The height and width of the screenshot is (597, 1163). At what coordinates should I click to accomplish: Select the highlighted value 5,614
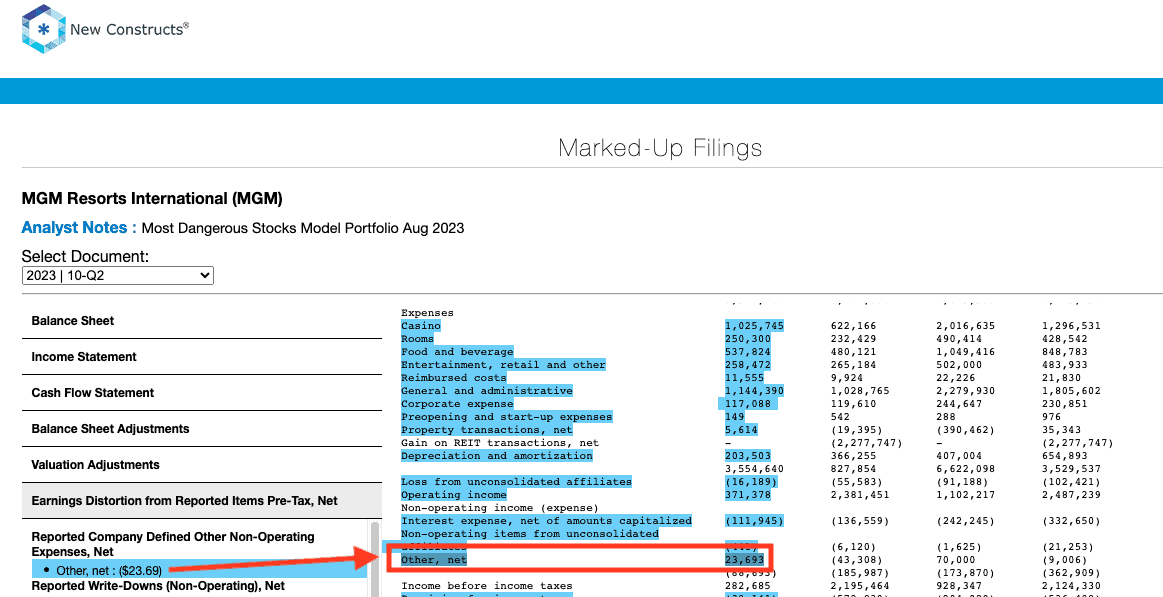pos(741,429)
